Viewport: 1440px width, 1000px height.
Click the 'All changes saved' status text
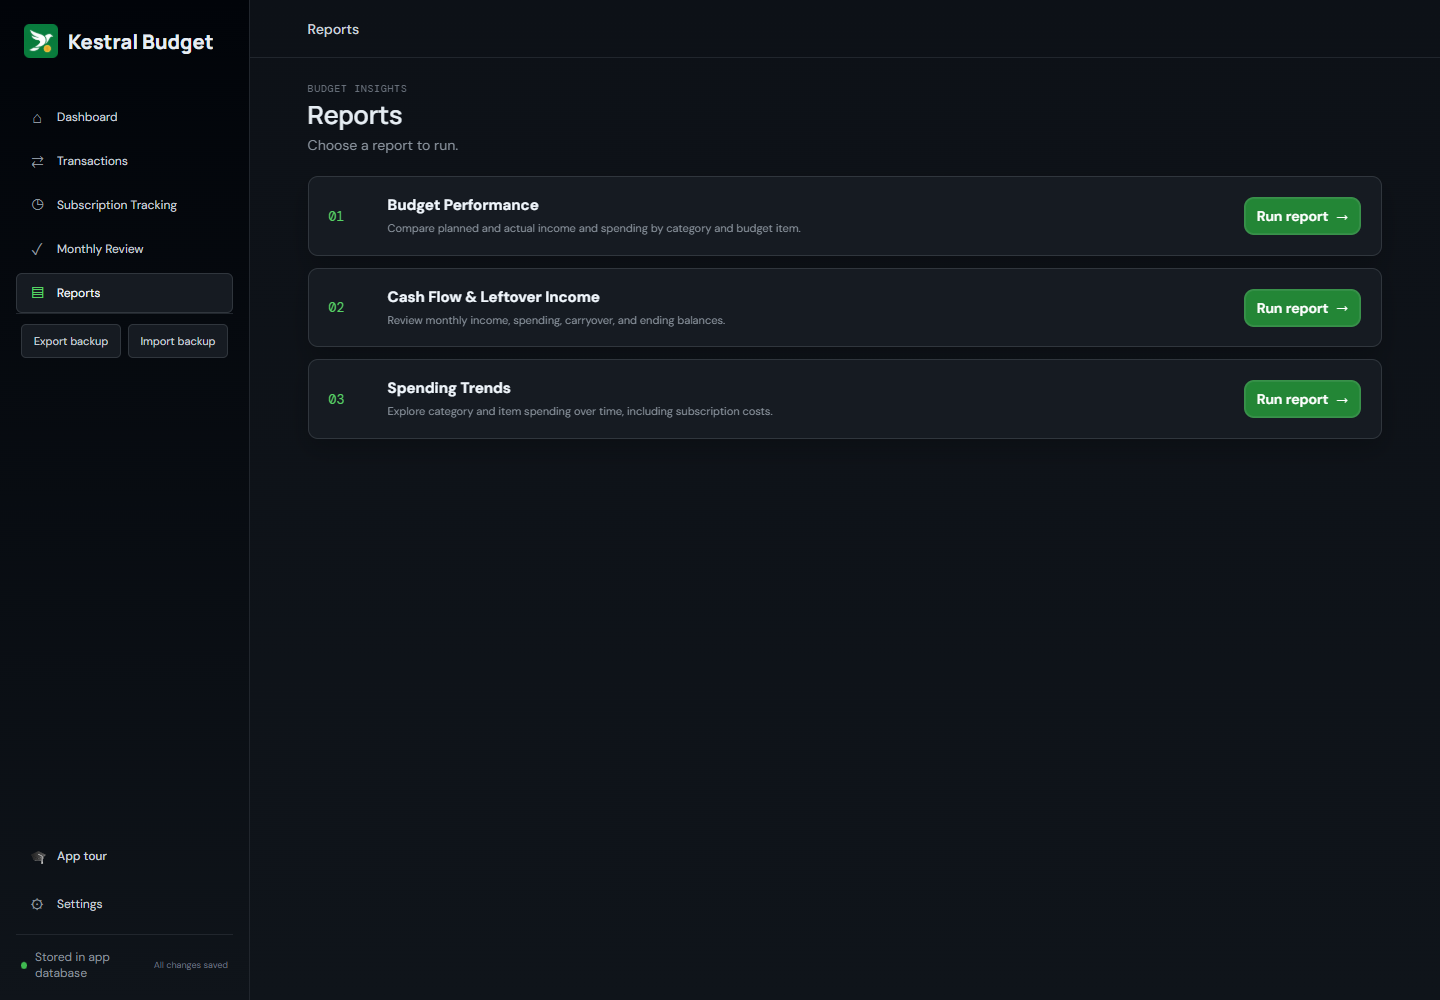point(191,965)
